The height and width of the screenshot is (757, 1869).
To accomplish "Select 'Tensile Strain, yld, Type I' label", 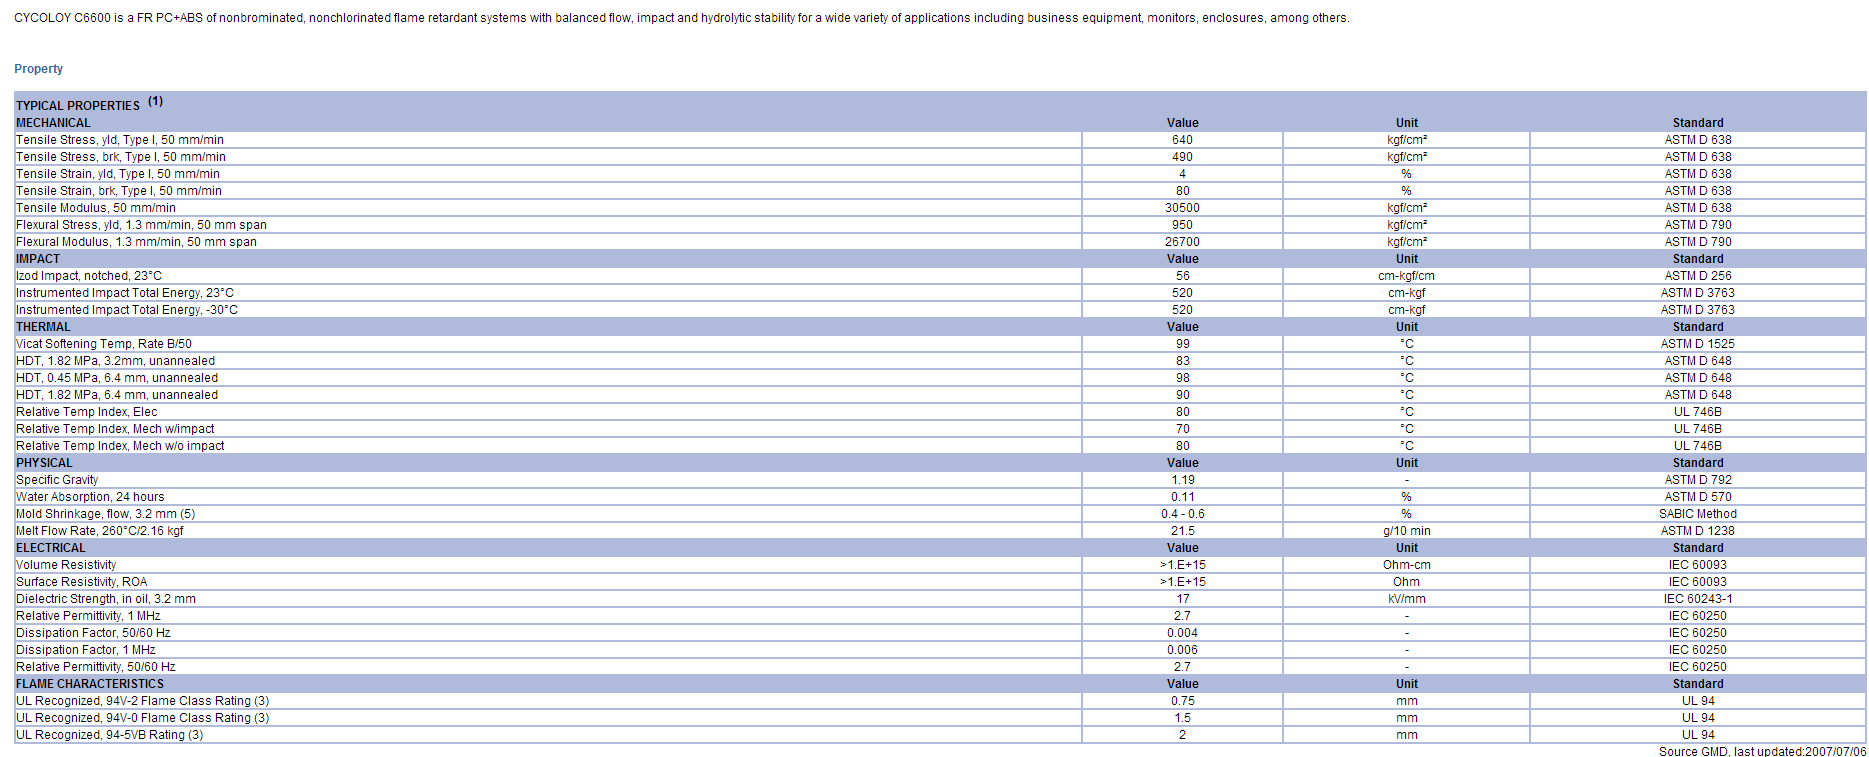I will (118, 174).
